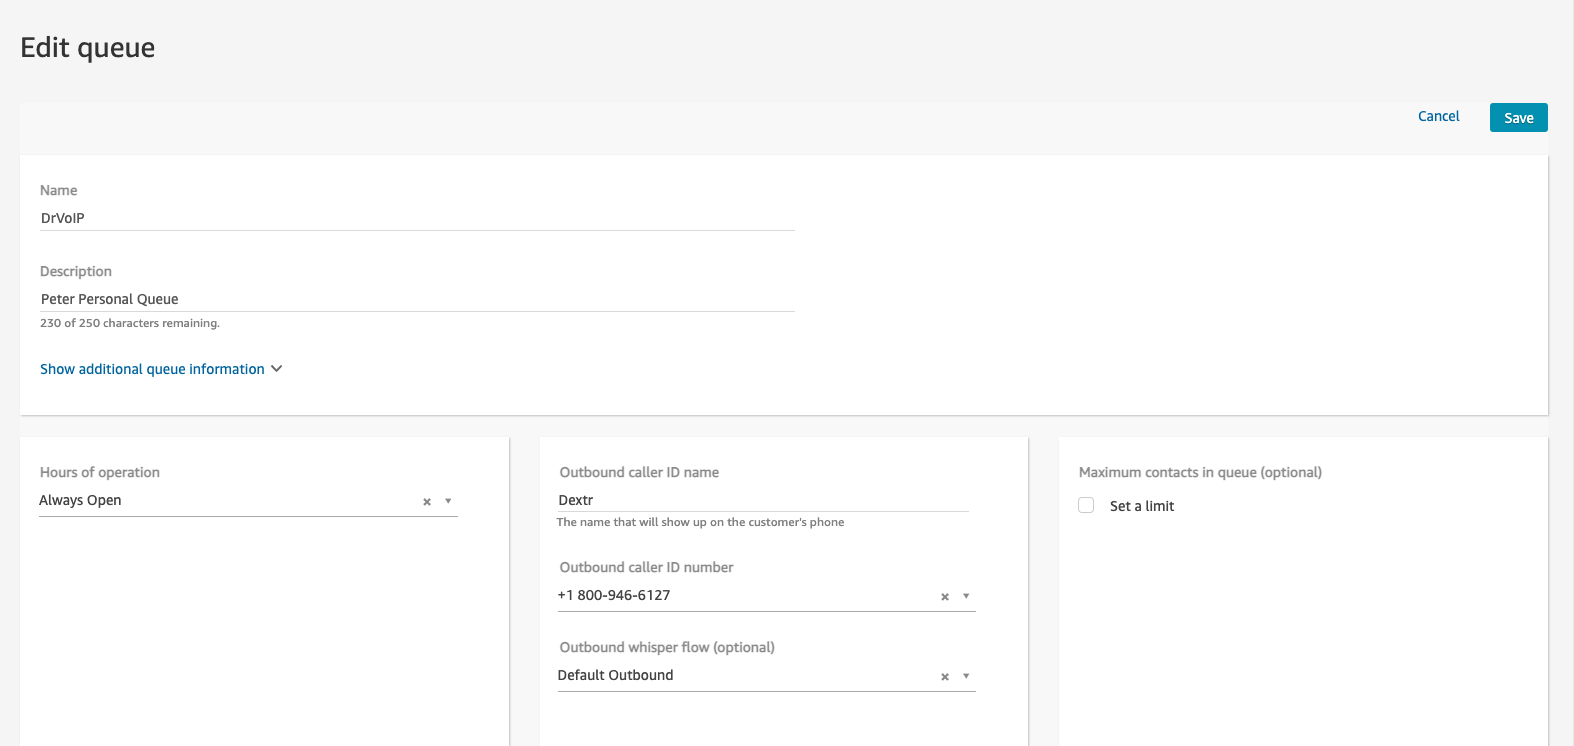Image resolution: width=1574 pixels, height=746 pixels.
Task: Clear the Hours of operation selection
Action: (427, 502)
